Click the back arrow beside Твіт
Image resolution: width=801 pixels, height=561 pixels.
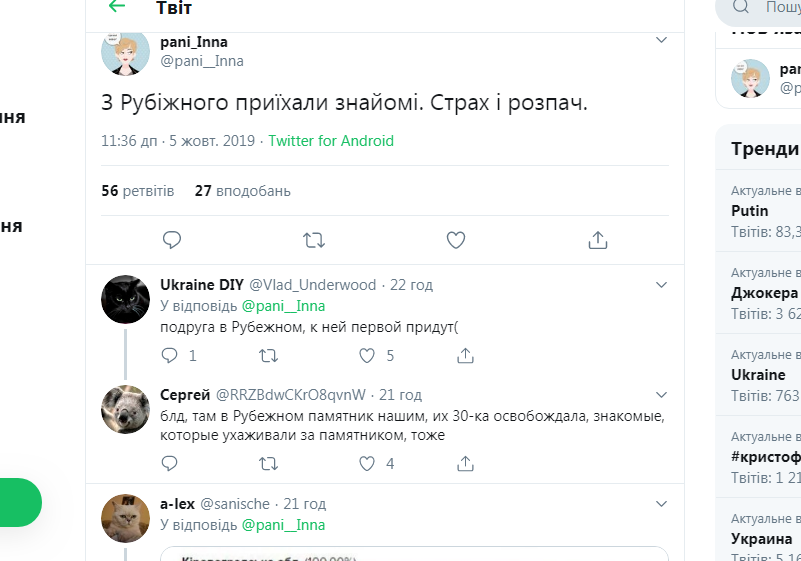[117, 7]
